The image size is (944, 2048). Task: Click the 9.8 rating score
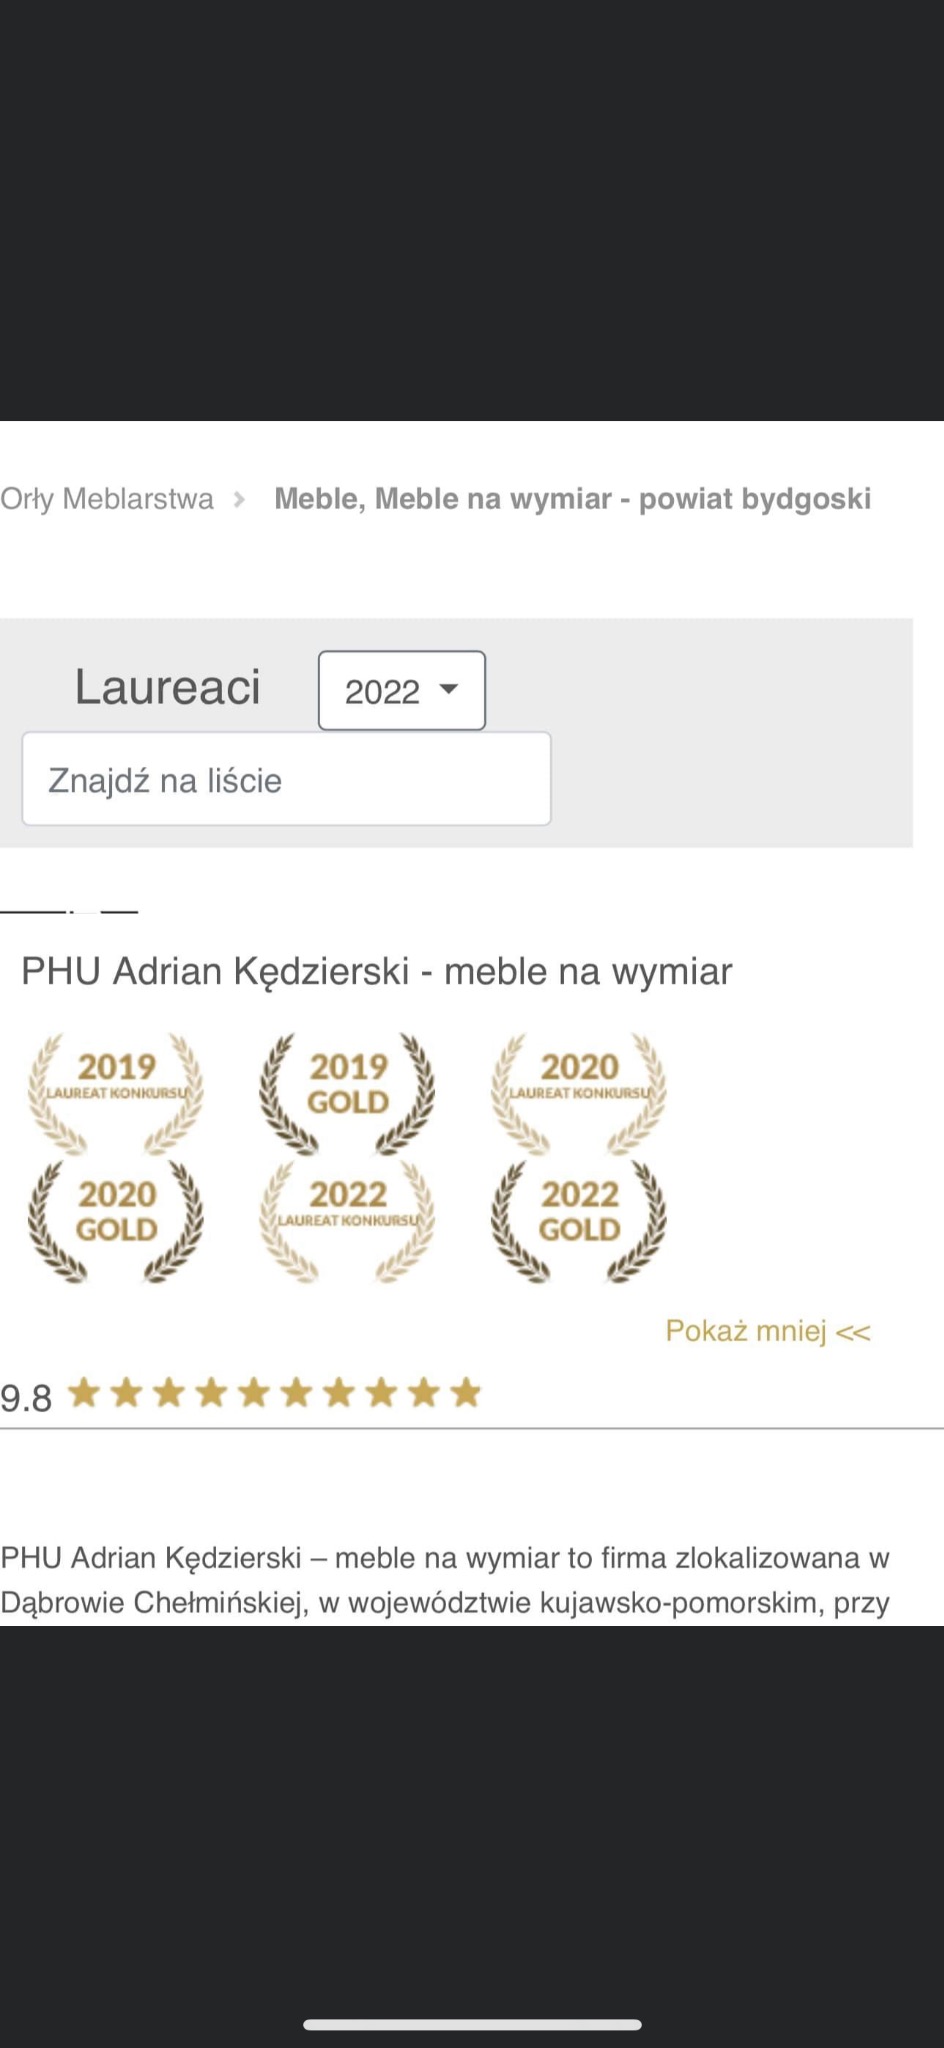(x=26, y=1398)
